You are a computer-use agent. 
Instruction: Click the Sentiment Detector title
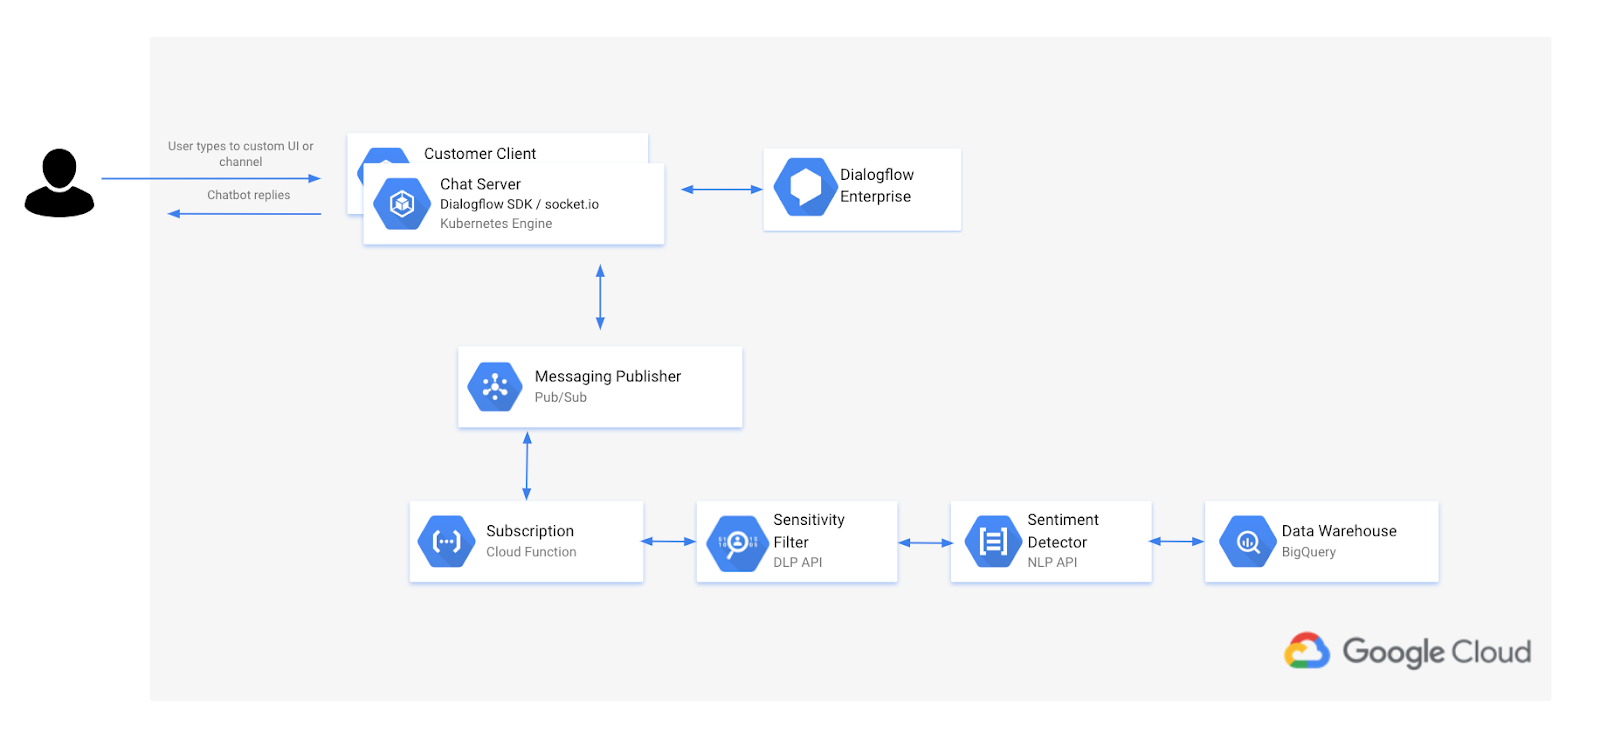pyautogui.click(x=1063, y=531)
